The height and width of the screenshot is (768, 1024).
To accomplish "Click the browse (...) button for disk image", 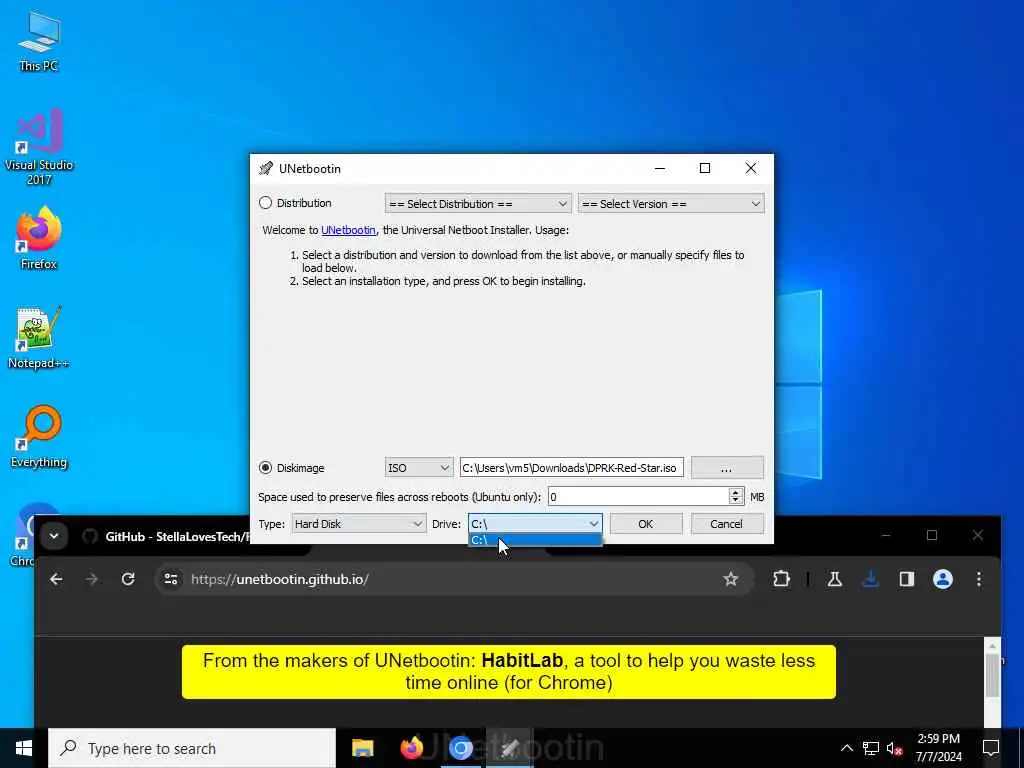I will (x=727, y=468).
